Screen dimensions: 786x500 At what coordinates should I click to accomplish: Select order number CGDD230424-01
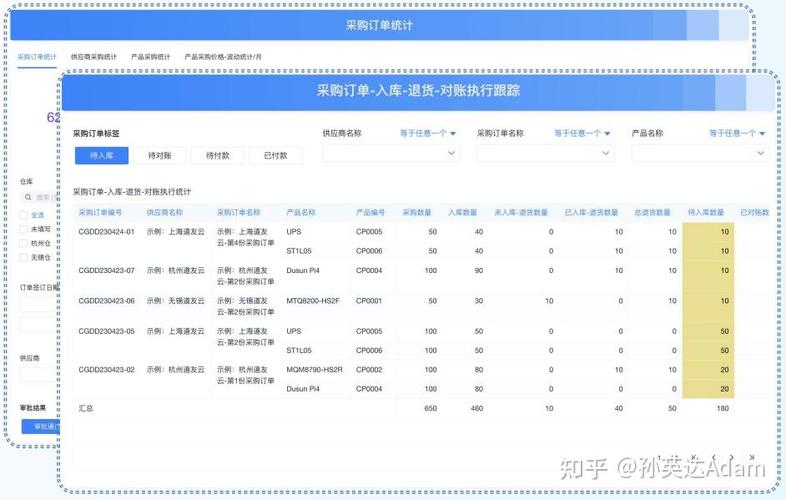[106, 232]
